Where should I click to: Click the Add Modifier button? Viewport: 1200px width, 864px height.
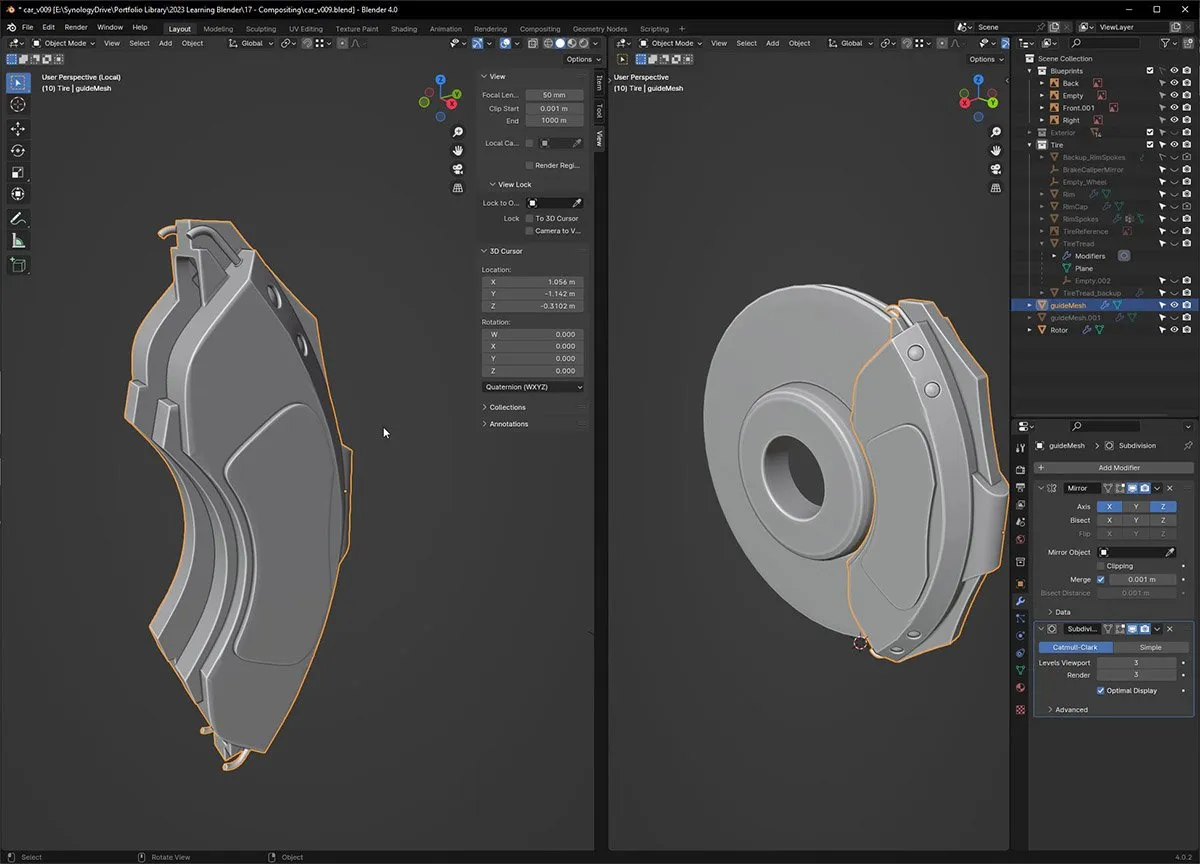1118,468
